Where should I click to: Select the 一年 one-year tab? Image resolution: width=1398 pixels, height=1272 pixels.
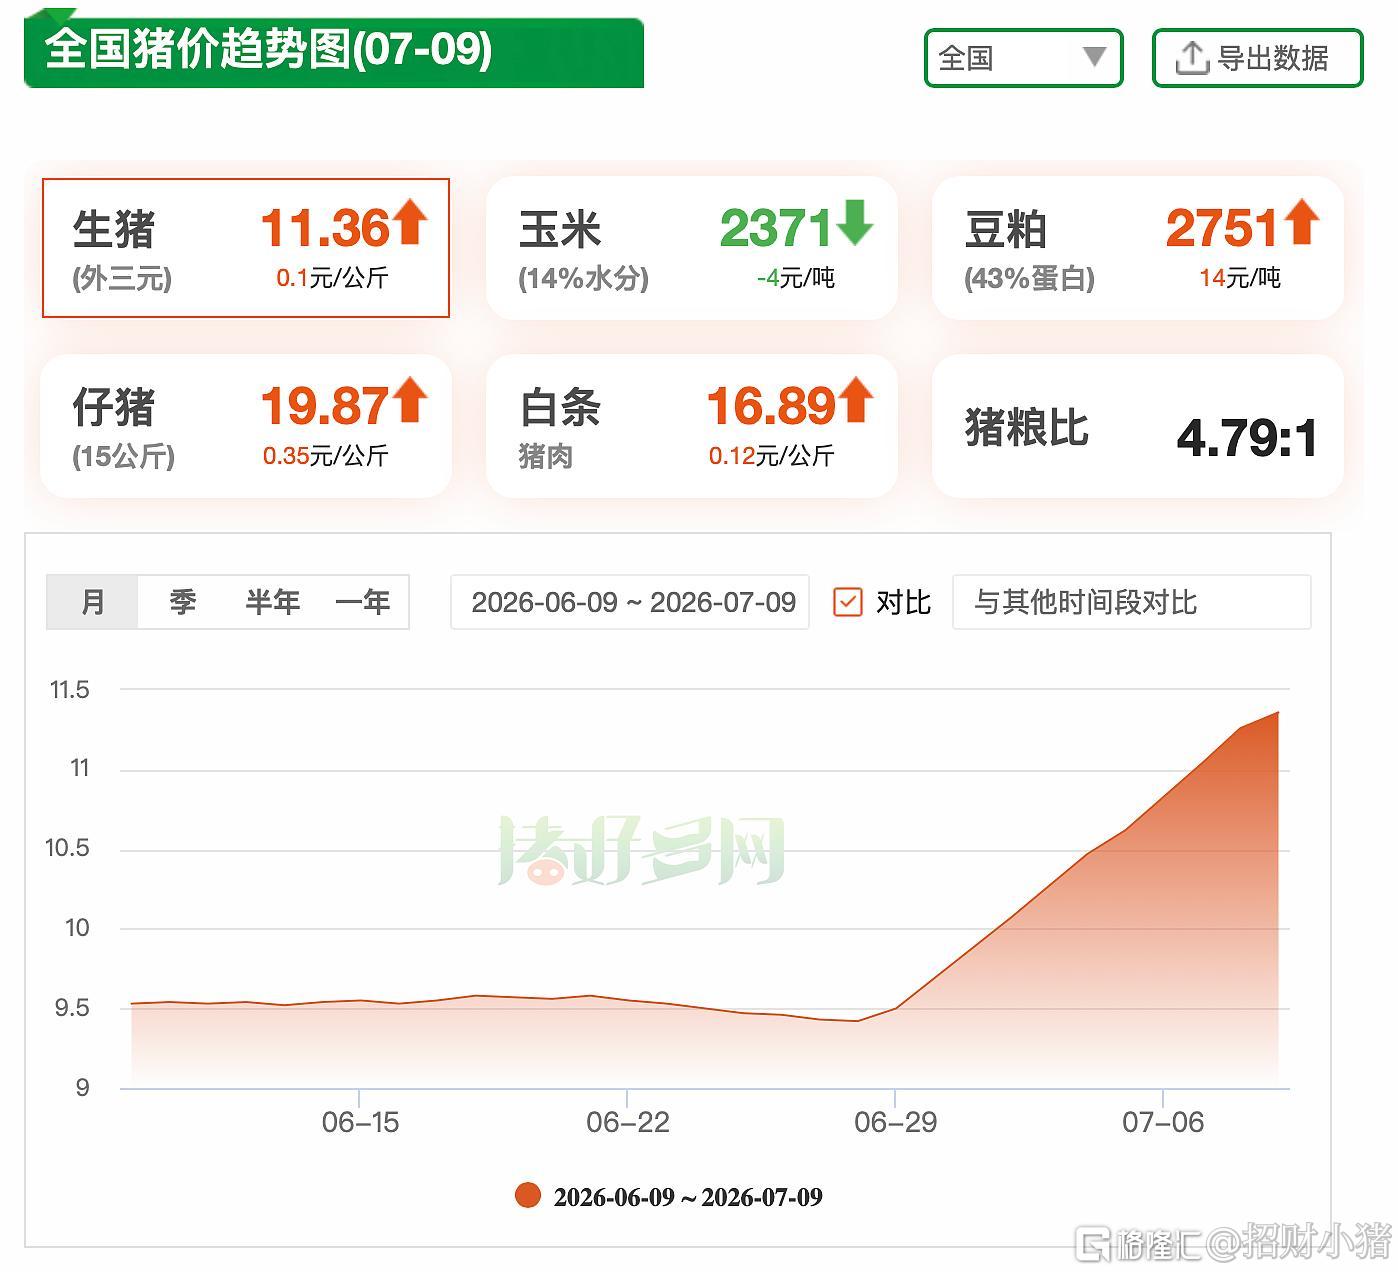[x=362, y=602]
